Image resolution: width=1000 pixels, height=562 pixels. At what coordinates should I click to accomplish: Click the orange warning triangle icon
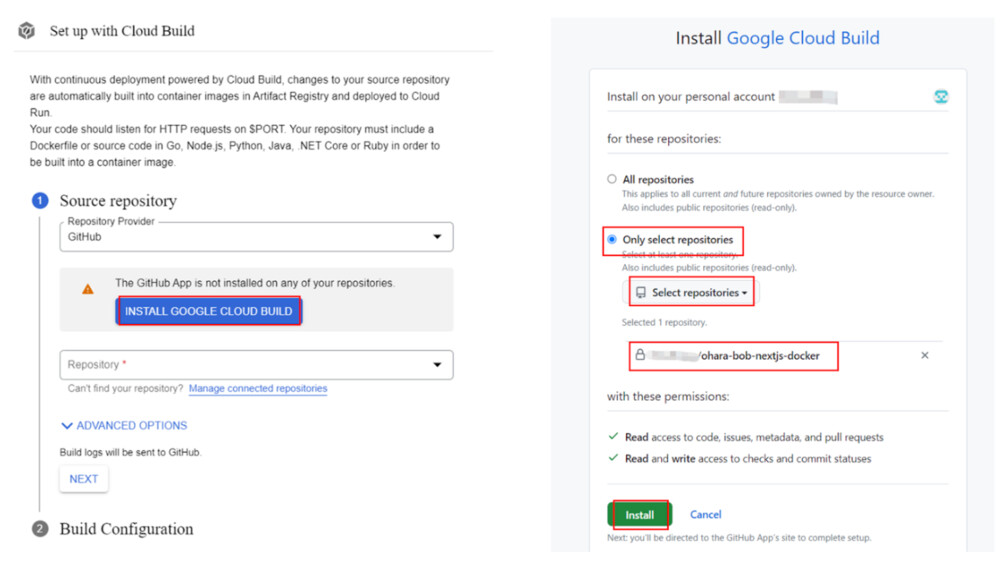(88, 289)
